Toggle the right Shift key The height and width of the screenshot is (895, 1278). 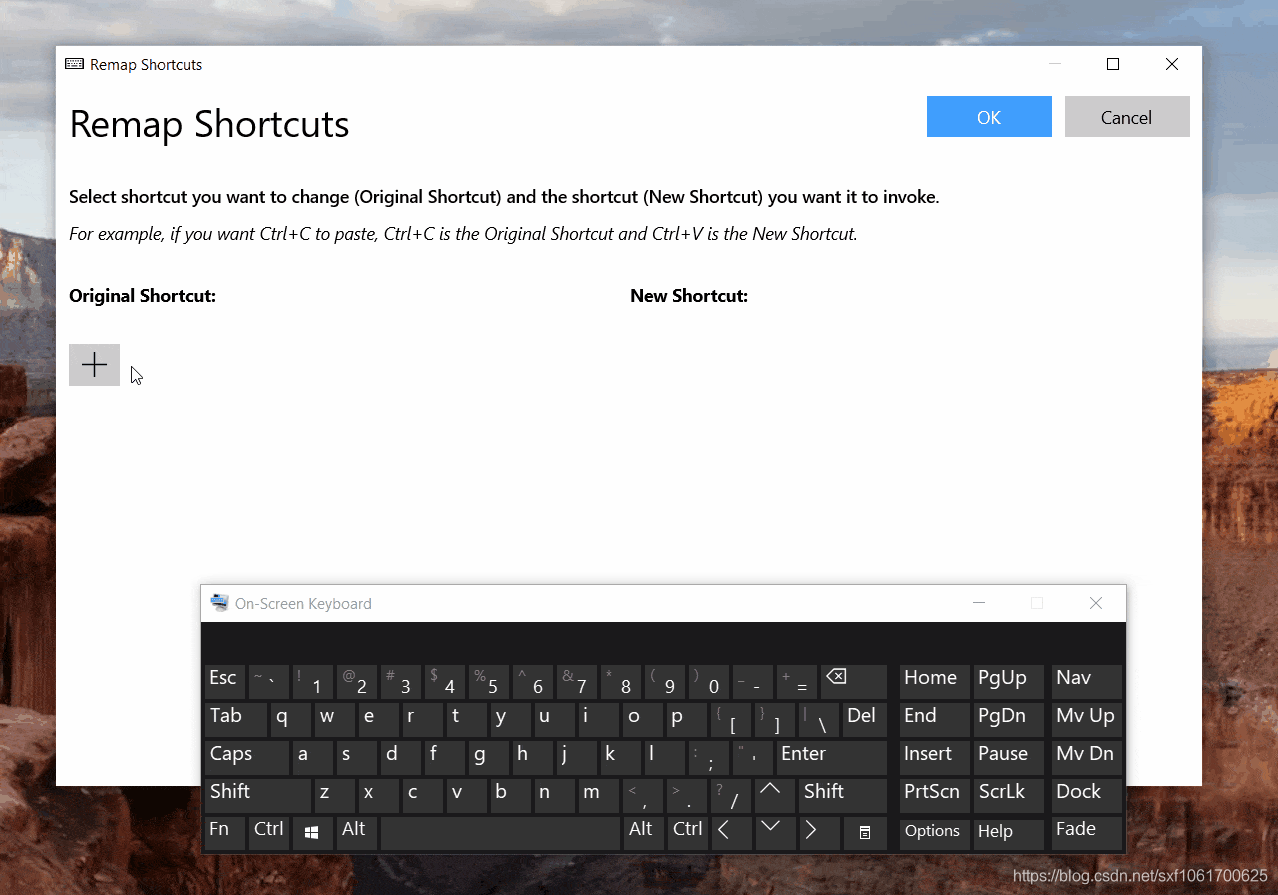843,795
